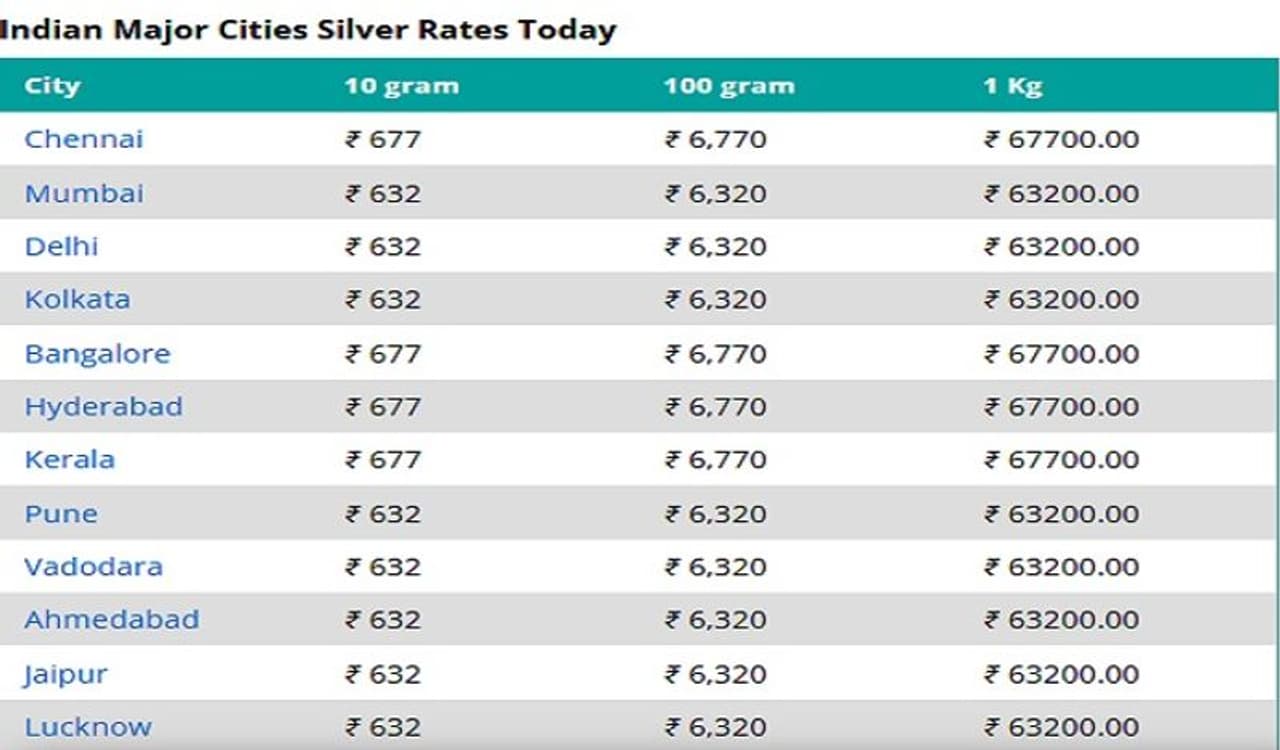Go to the Bangalore city link
Screen dimensions: 1280x750
click(x=97, y=354)
